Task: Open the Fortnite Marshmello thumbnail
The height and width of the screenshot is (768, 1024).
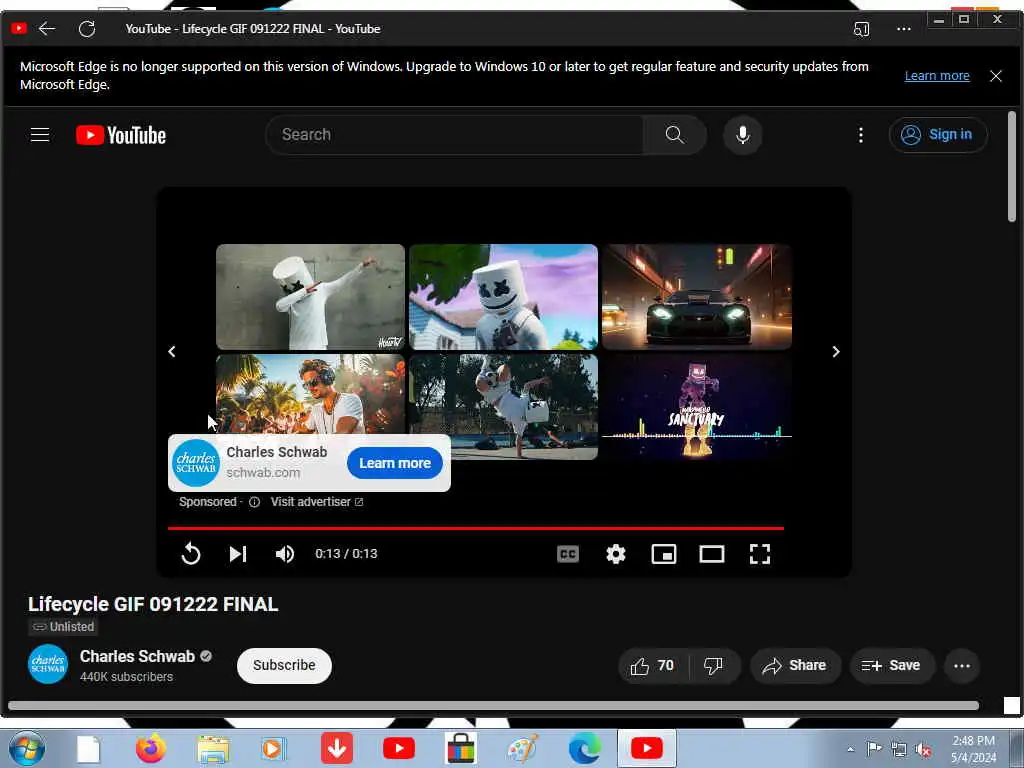Action: click(503, 296)
